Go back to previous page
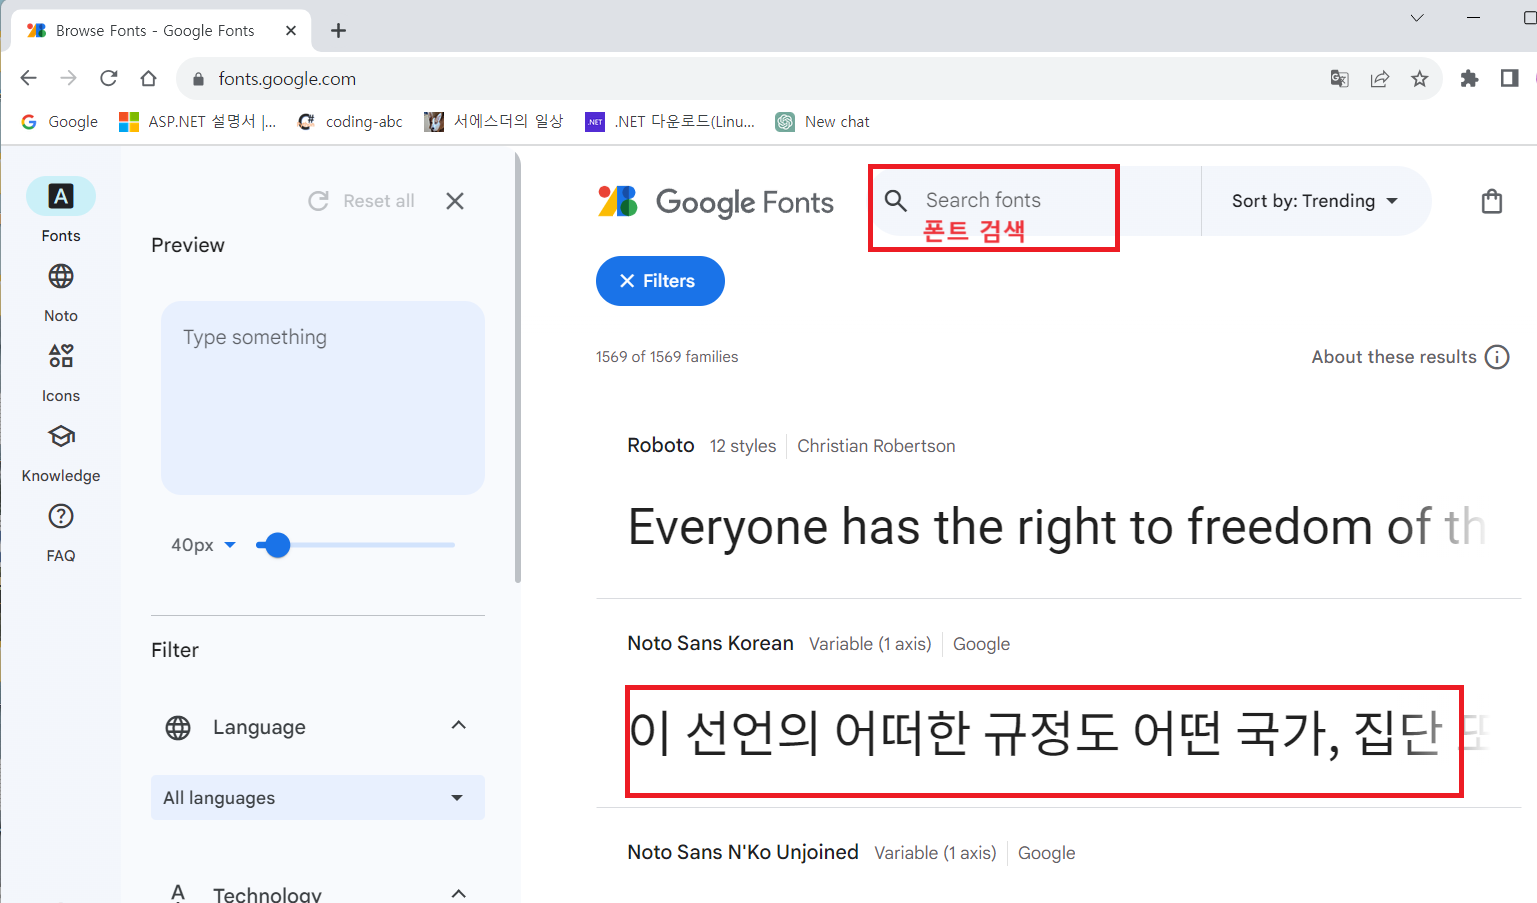The width and height of the screenshot is (1537, 903). point(29,79)
